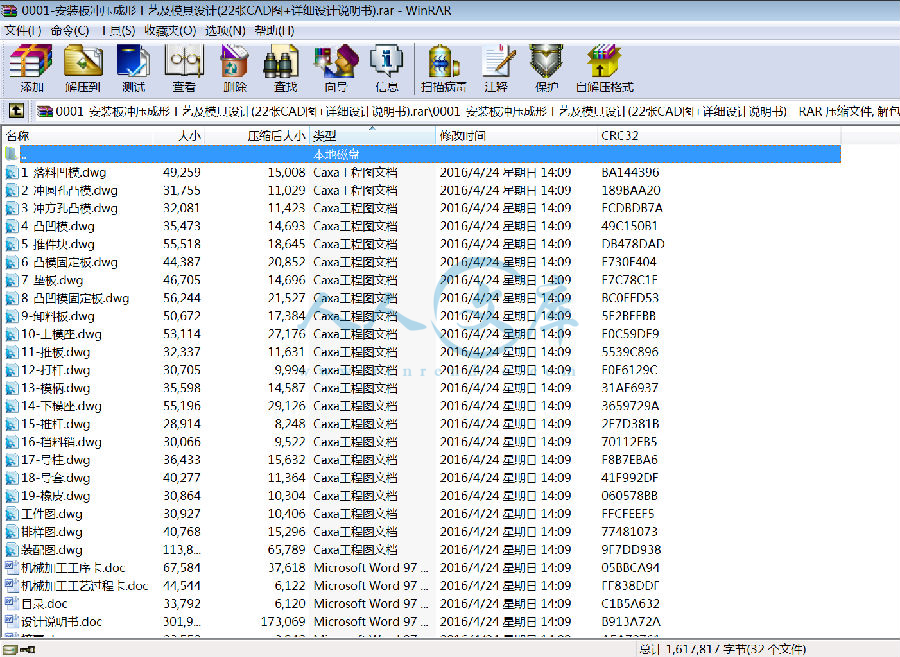Click the up-one-level arrow button
900x657 pixels.
(16, 111)
